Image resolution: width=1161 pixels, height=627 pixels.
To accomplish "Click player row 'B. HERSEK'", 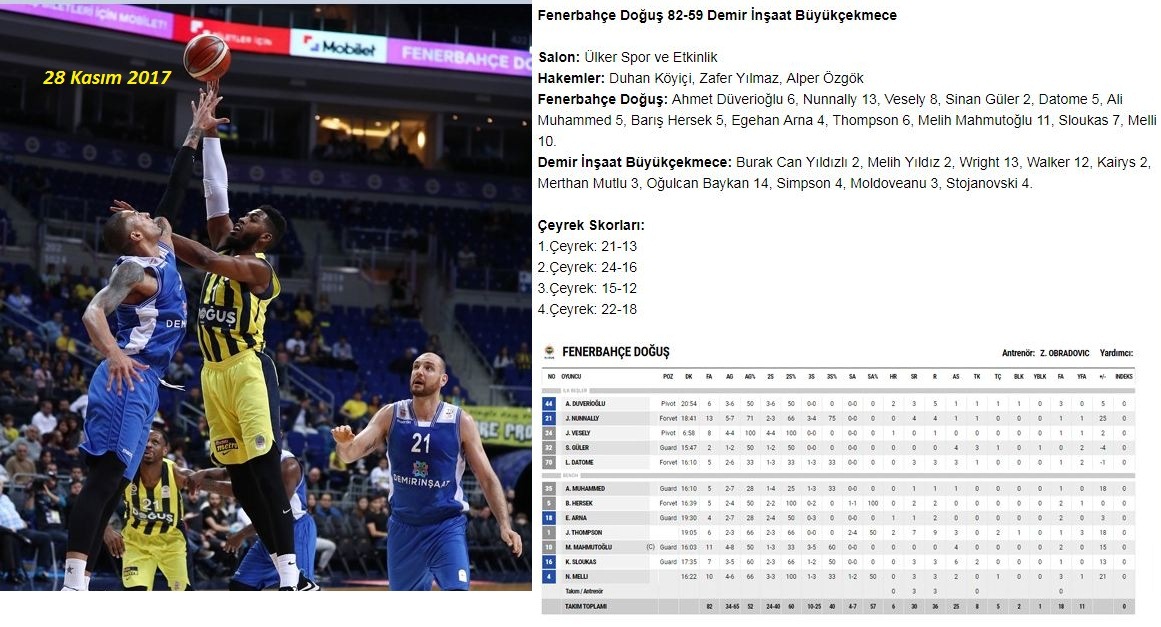I will (838, 503).
